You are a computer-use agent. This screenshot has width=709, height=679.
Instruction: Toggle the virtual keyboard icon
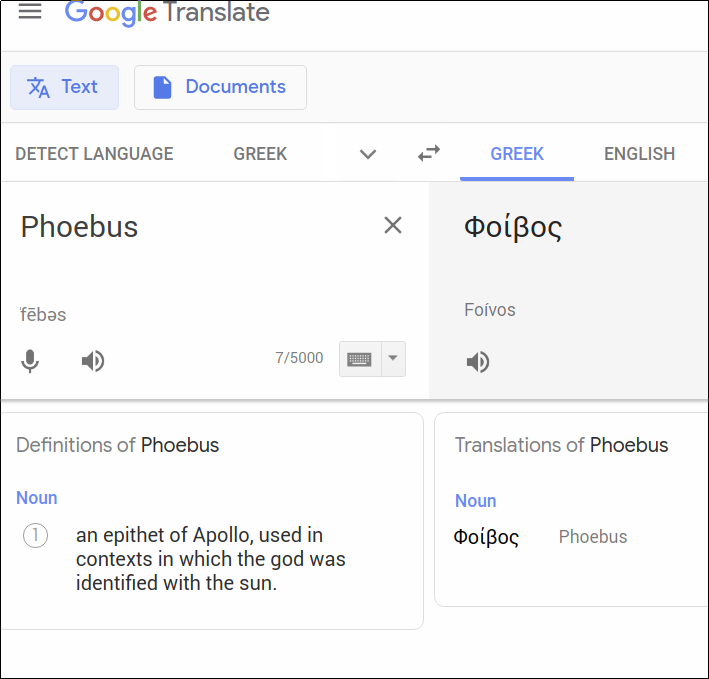(x=360, y=359)
